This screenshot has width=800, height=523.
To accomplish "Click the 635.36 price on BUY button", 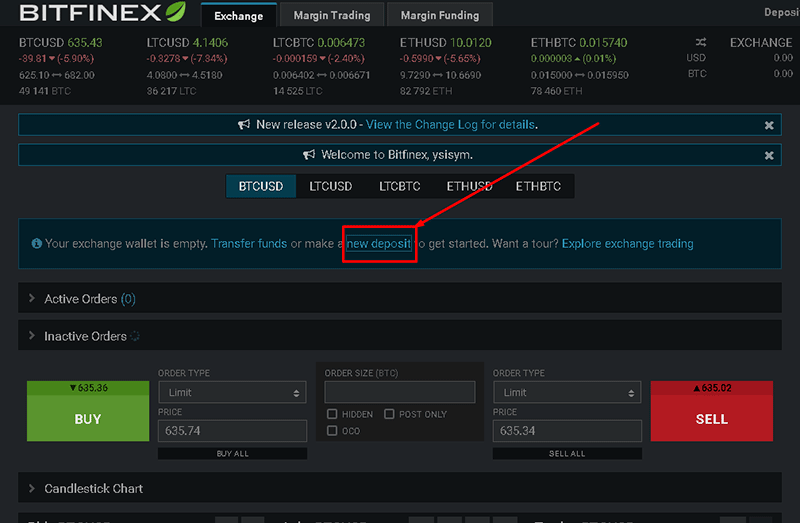I will coord(88,388).
